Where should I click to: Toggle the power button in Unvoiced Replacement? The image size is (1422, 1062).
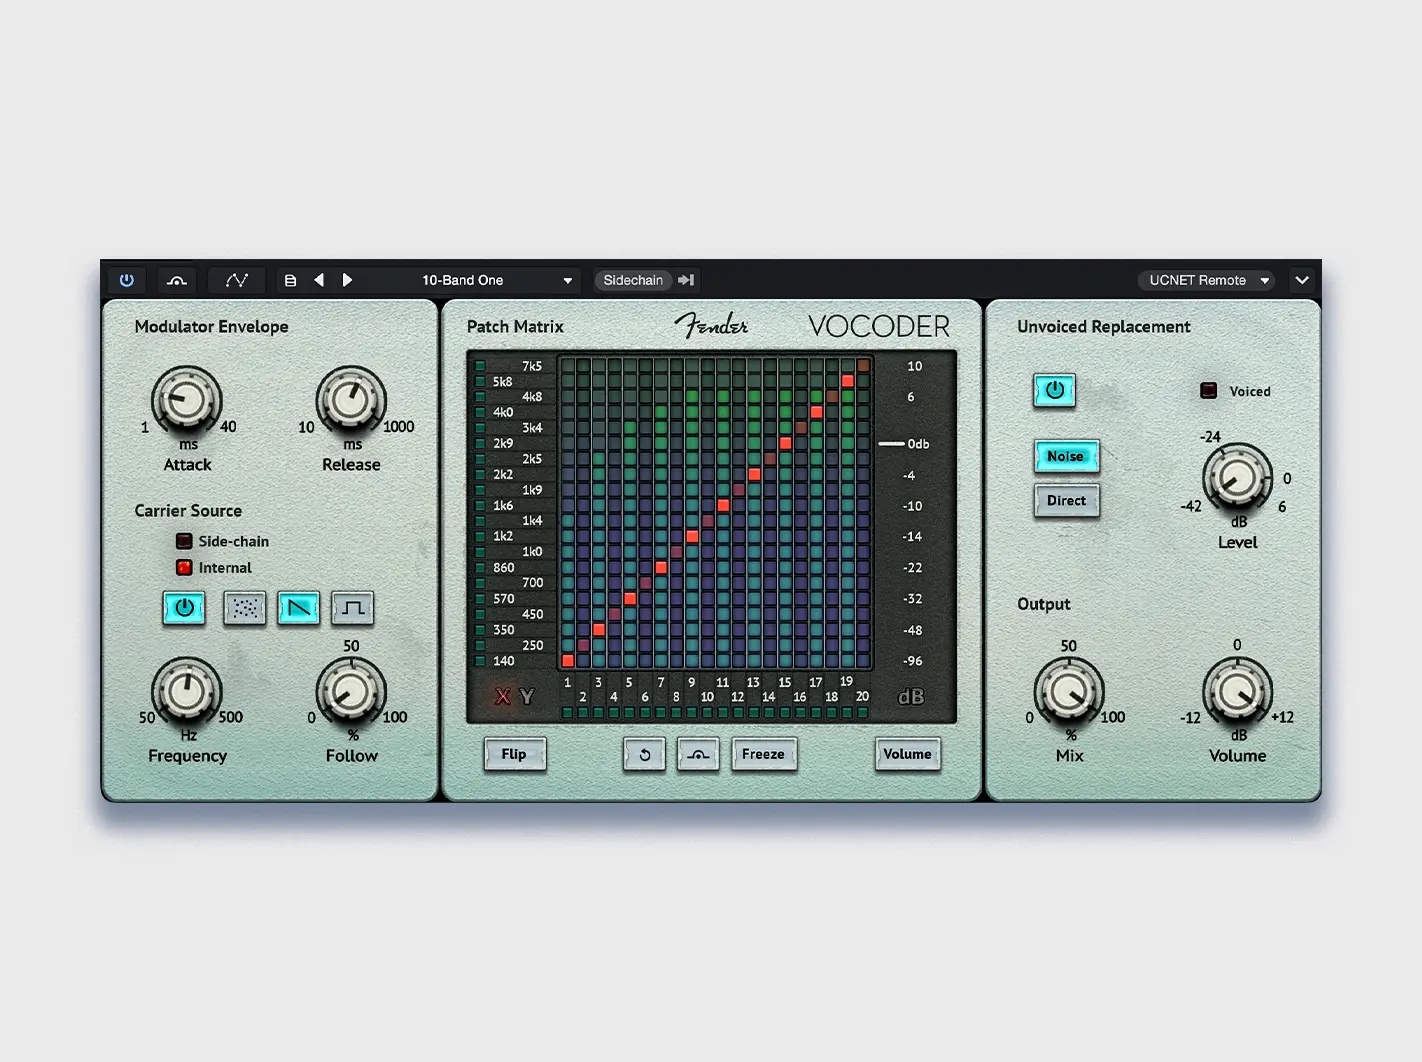[1055, 391]
